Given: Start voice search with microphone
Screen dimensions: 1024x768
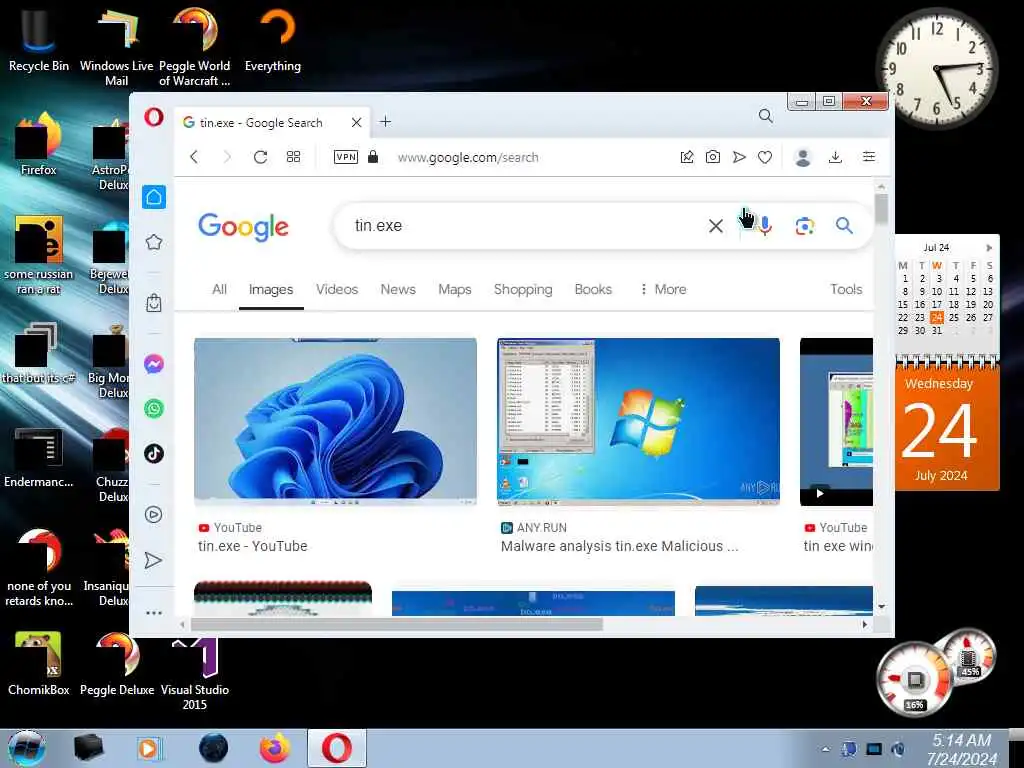Looking at the screenshot, I should coord(765,226).
